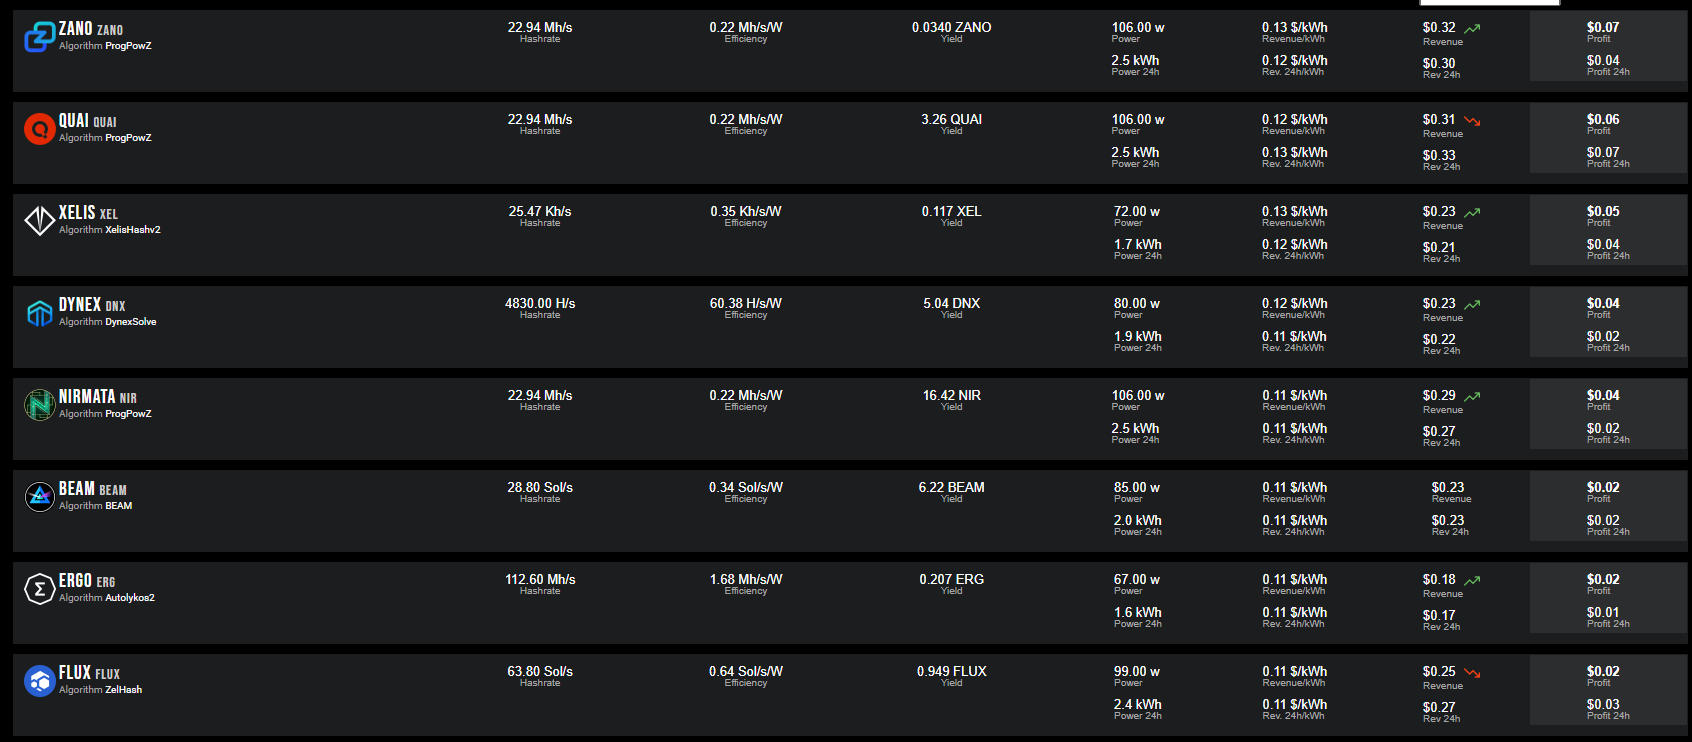Click the red down-trend arrow beside FLUX revenue
The width and height of the screenshot is (1692, 742).
point(1472,673)
